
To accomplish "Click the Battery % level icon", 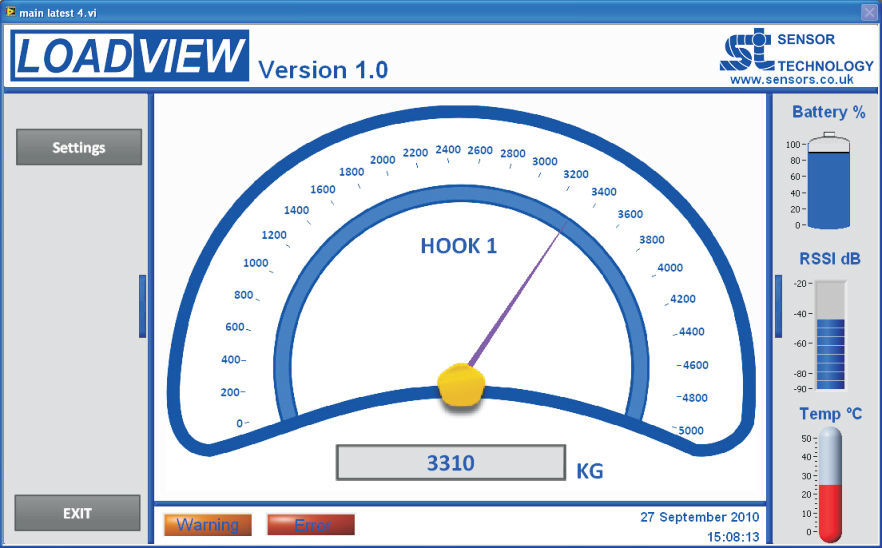I will pyautogui.click(x=828, y=183).
